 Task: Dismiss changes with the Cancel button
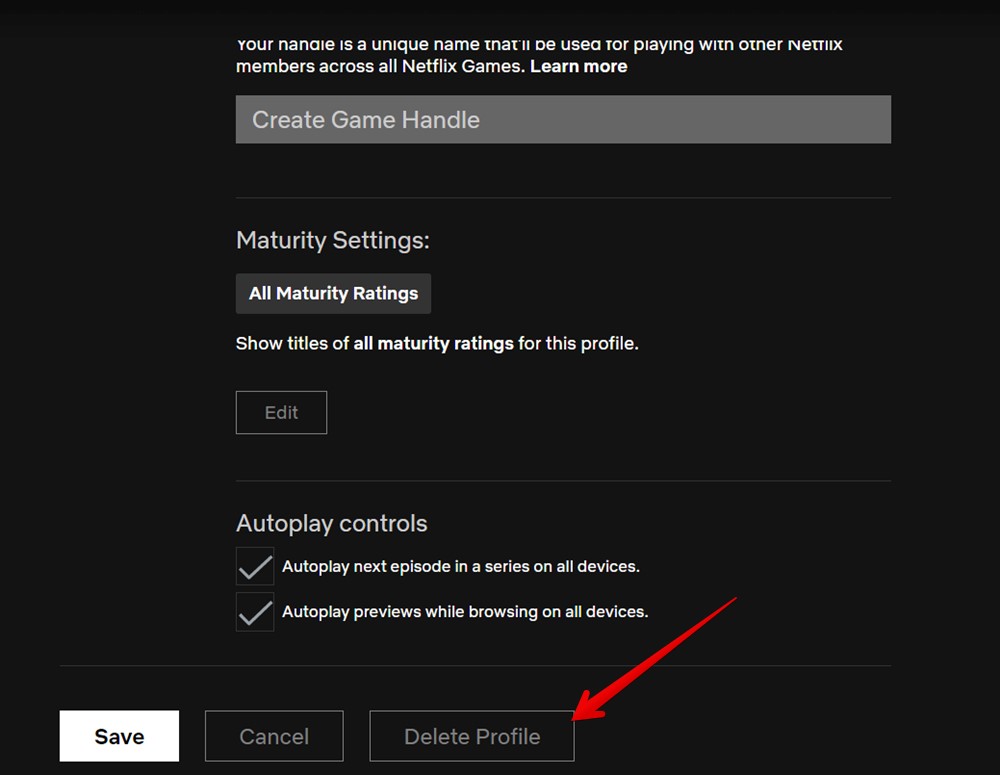(x=273, y=735)
